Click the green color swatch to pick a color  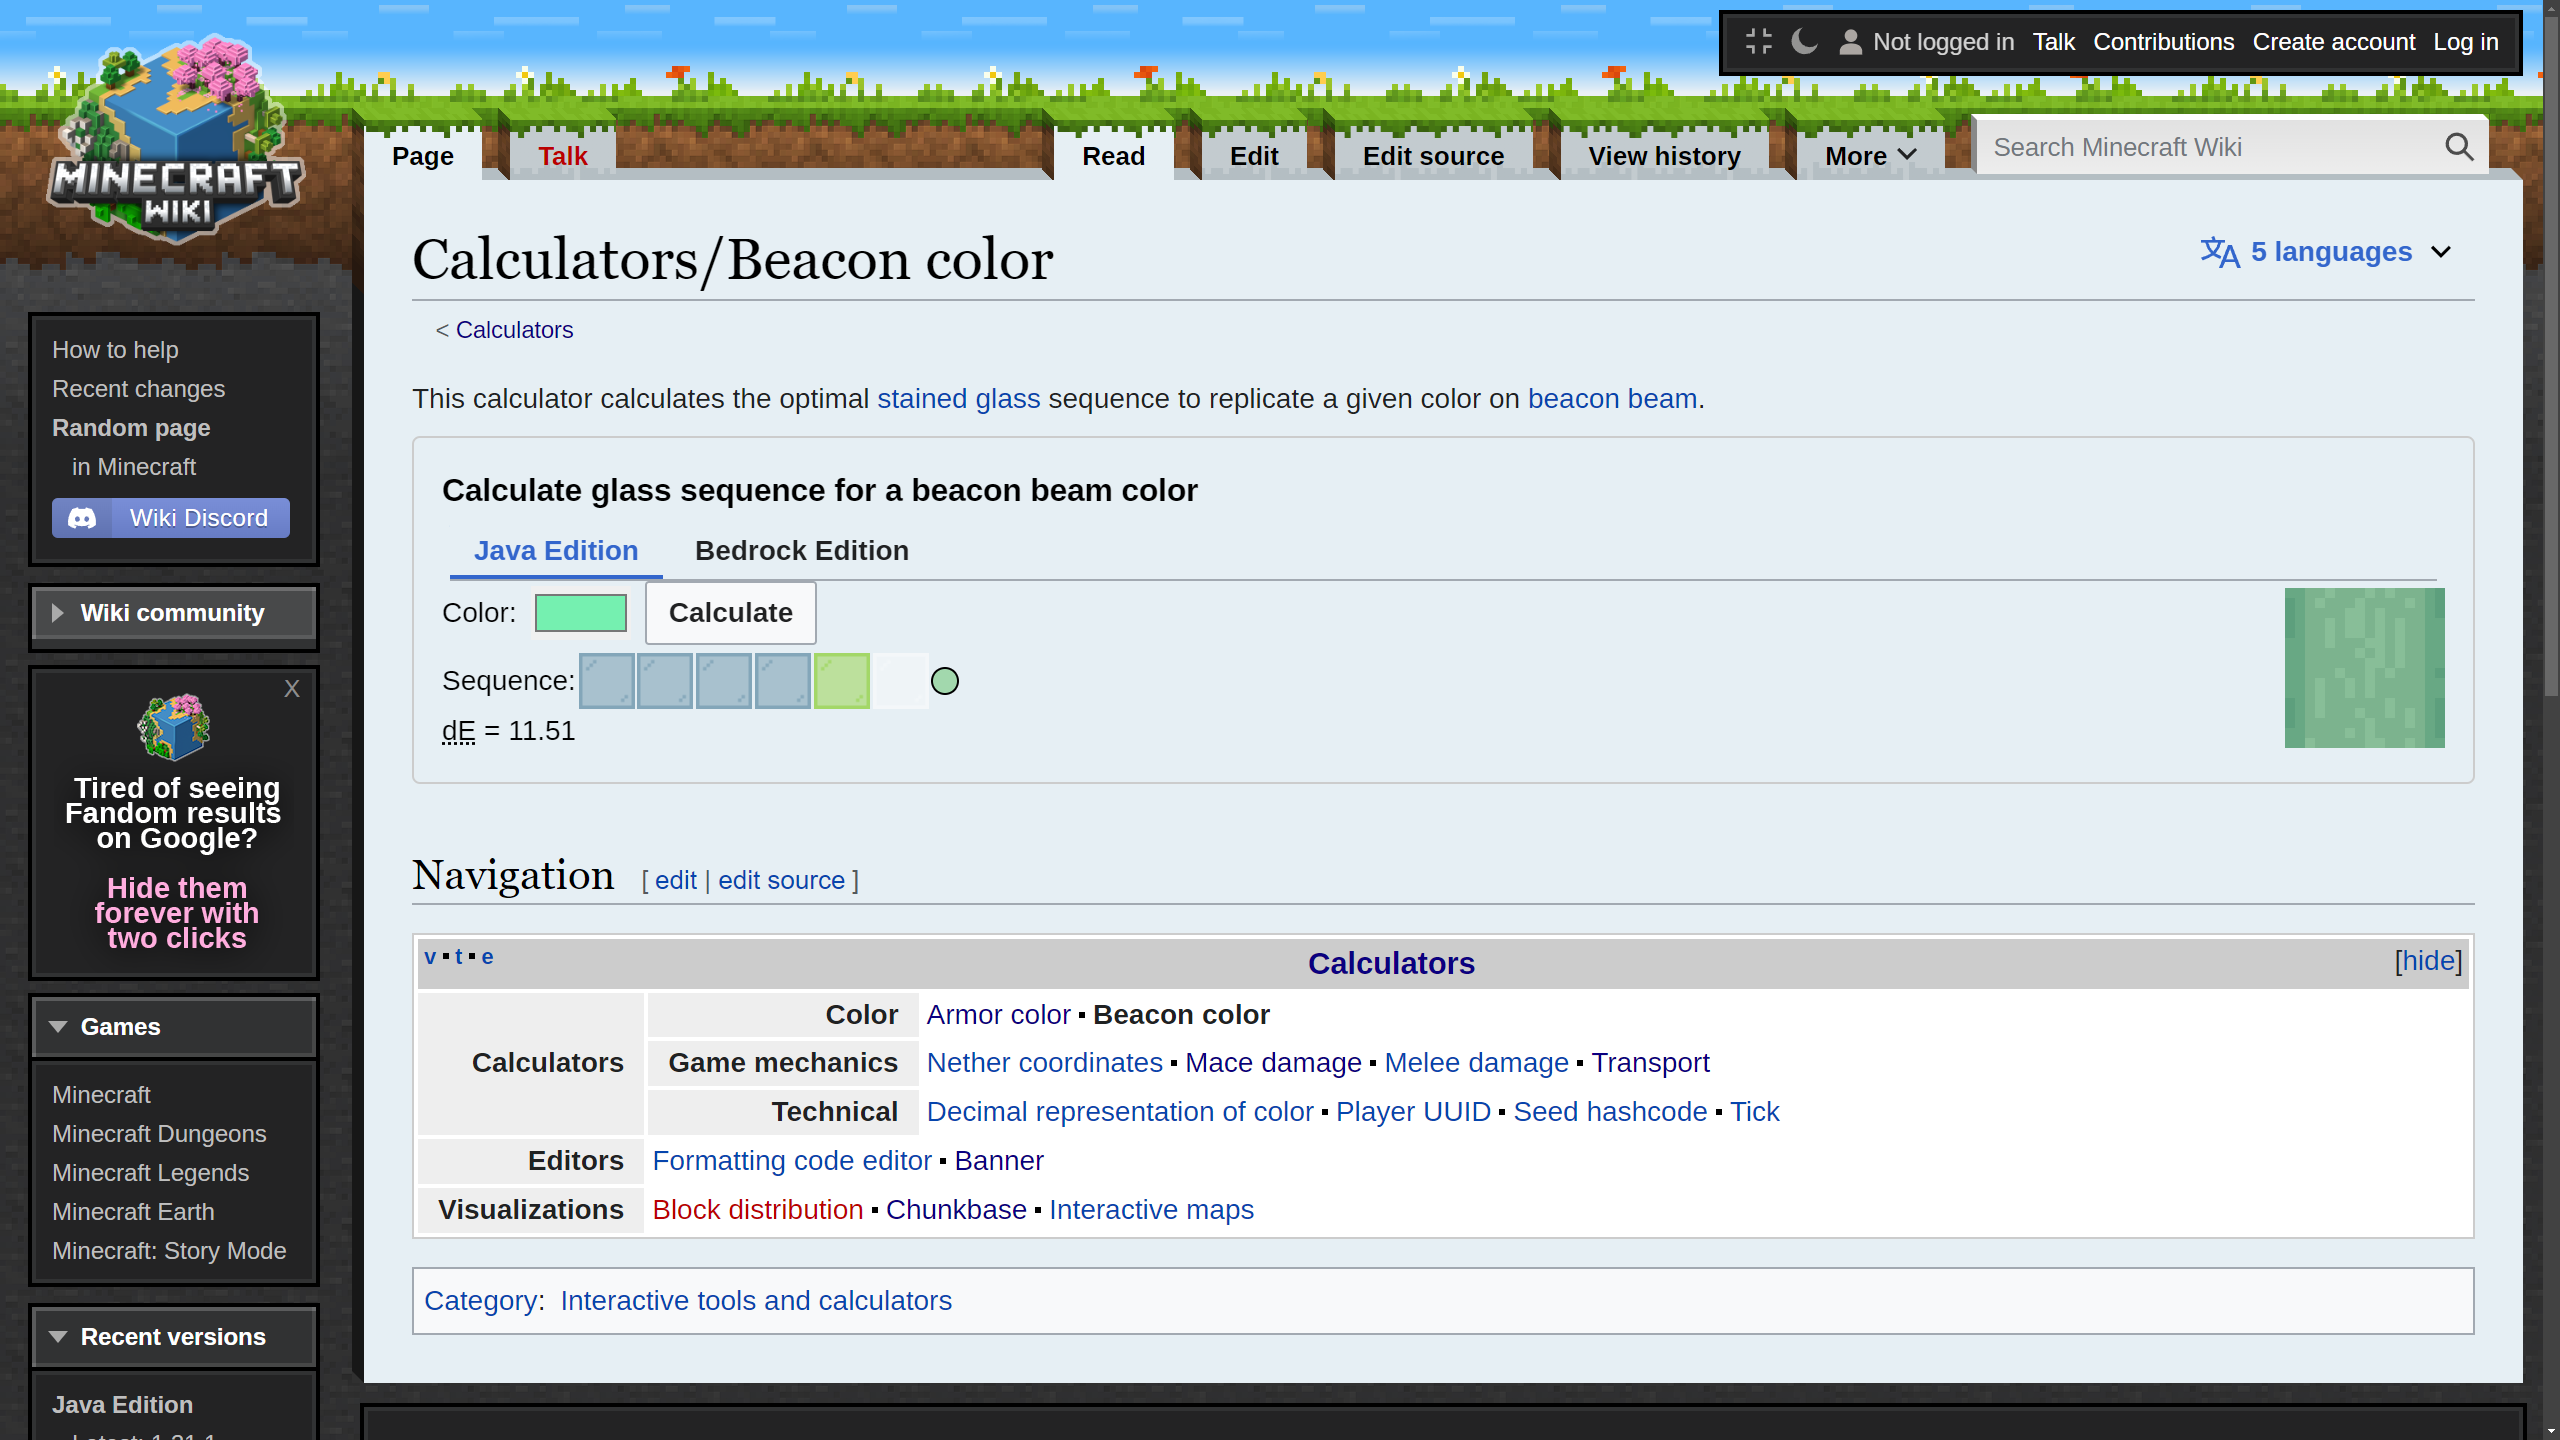tap(581, 612)
